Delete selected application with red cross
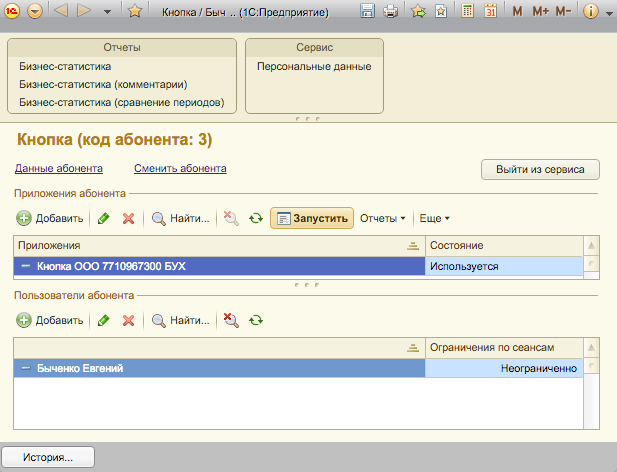617x472 pixels. point(128,218)
